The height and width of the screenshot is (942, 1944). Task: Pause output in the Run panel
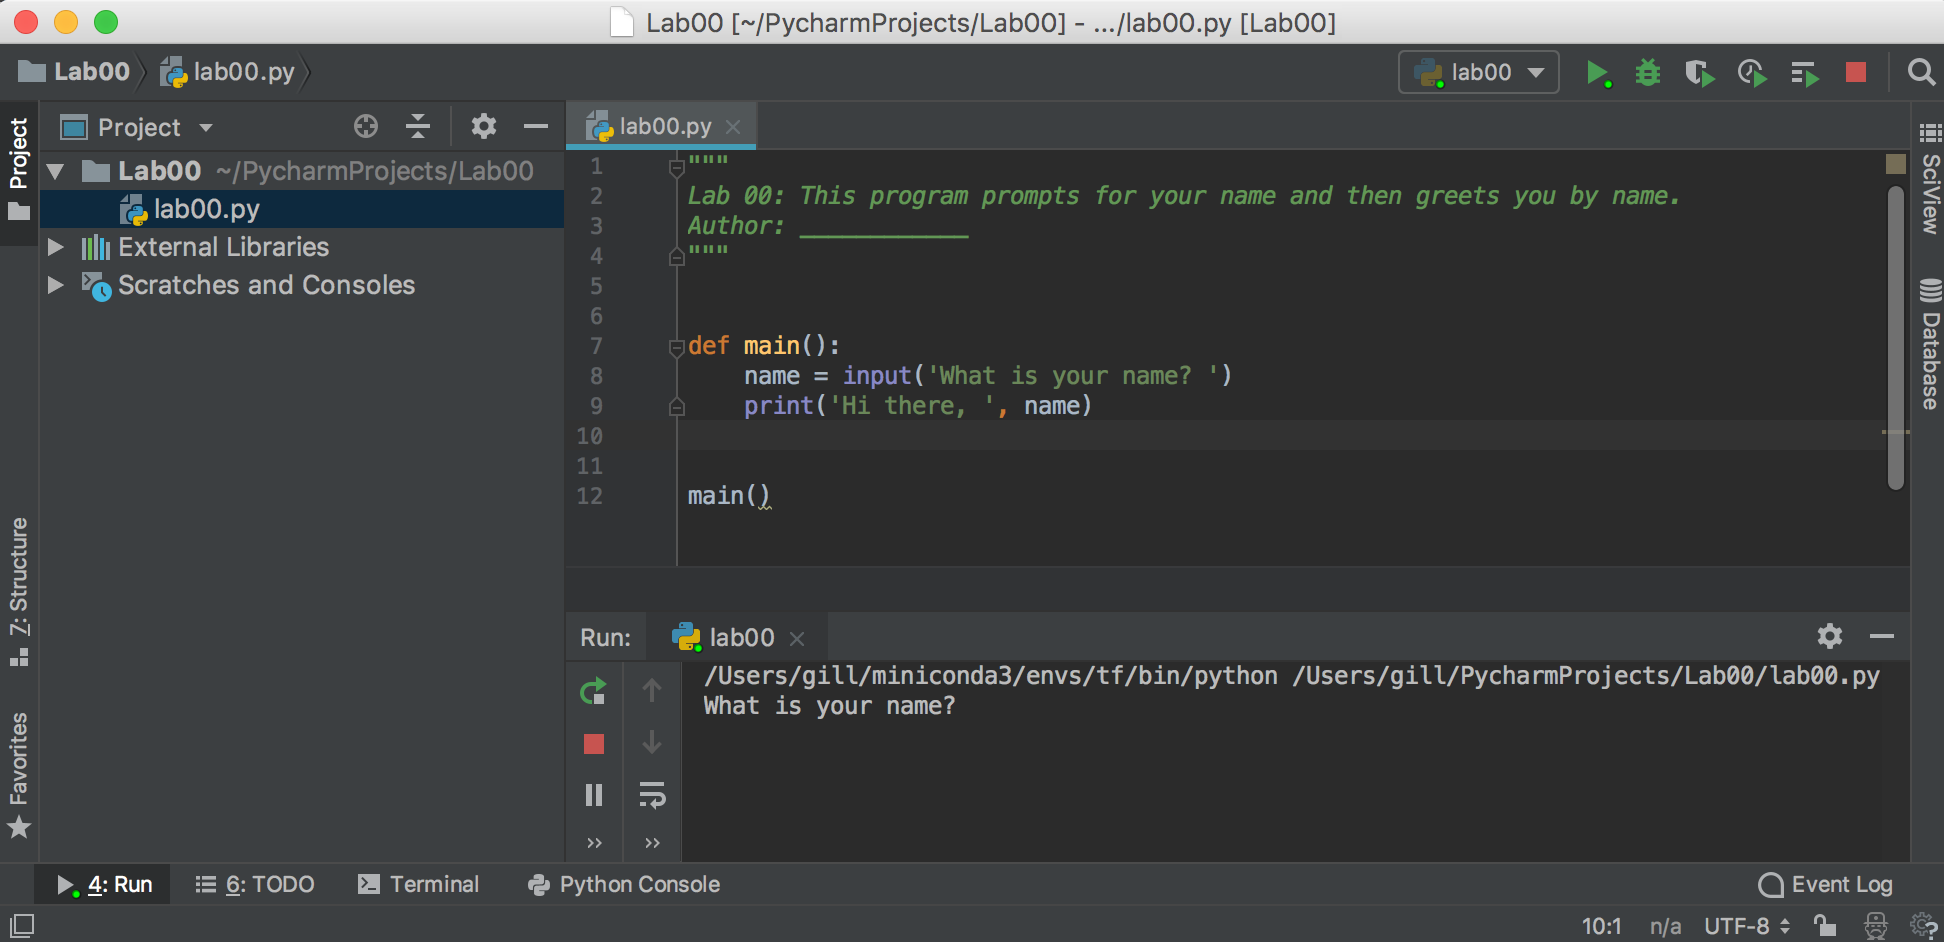point(594,795)
